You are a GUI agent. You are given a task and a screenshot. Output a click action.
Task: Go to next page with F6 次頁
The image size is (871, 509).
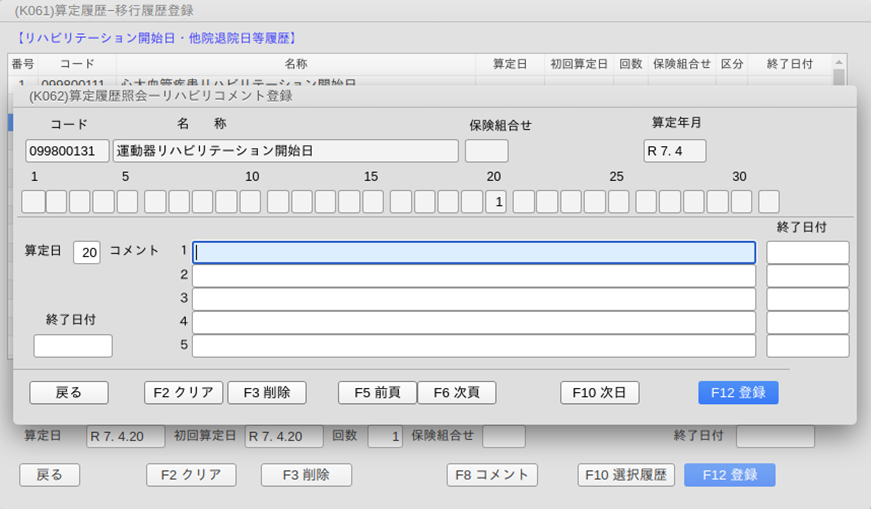pos(456,392)
